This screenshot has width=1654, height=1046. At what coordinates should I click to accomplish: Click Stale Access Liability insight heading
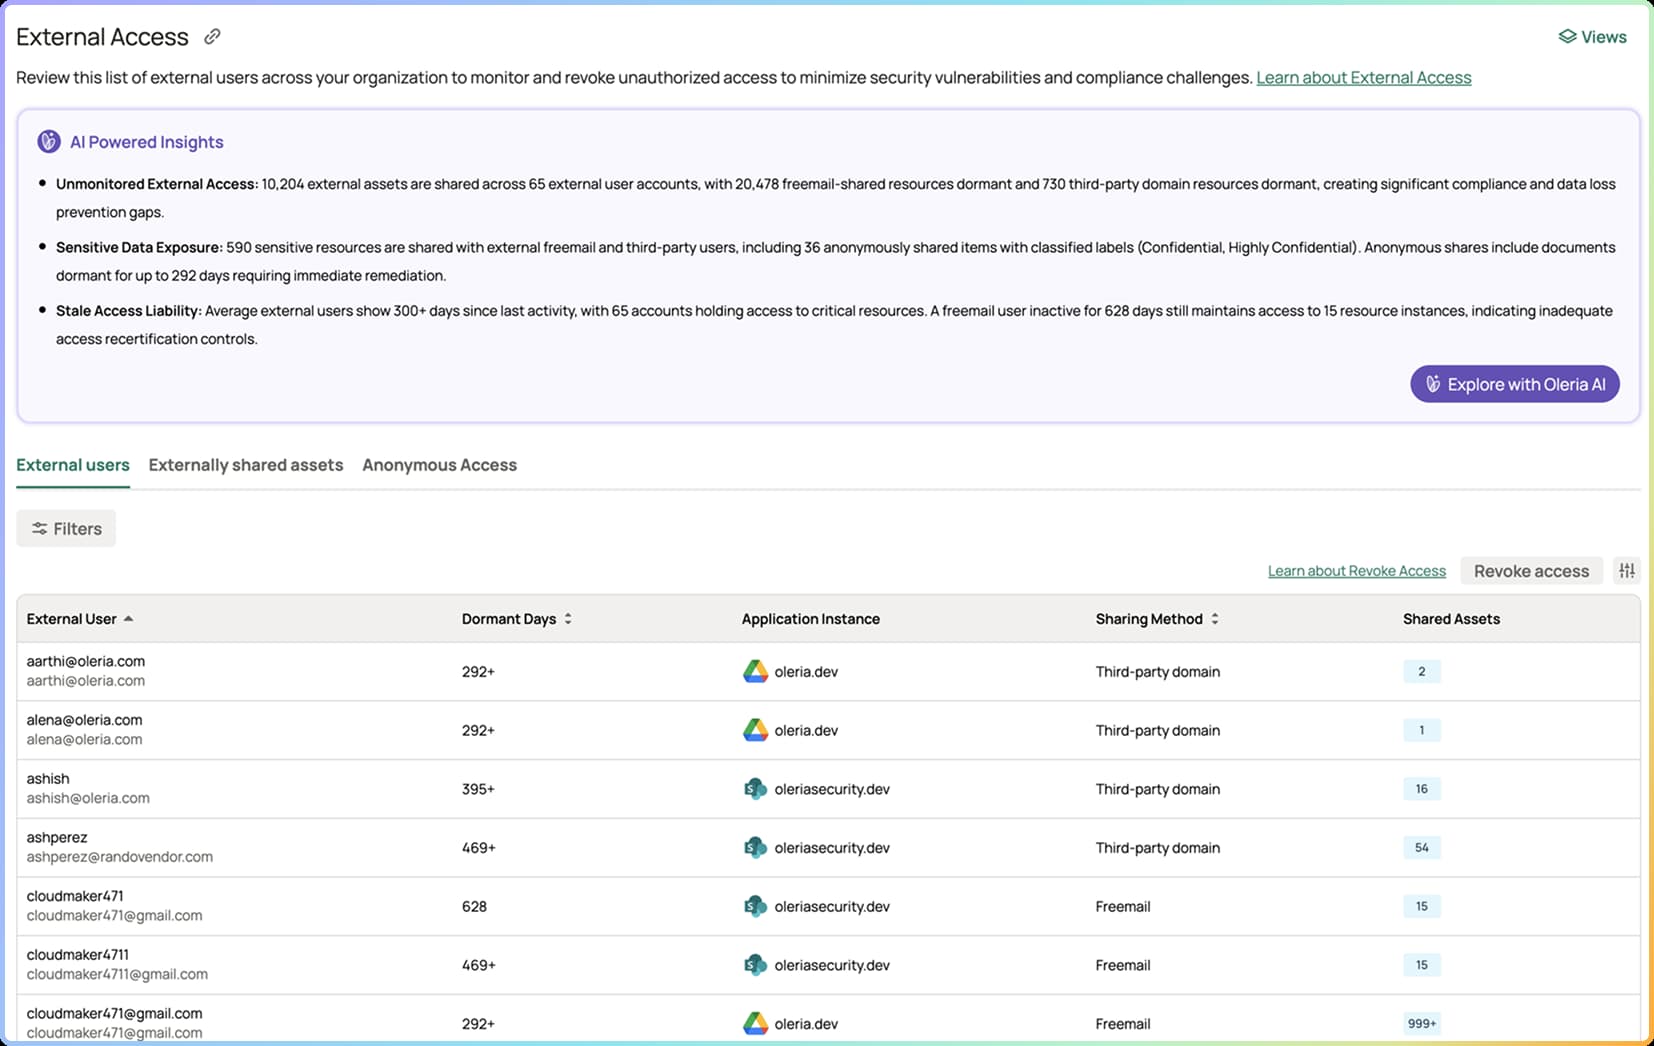(129, 311)
